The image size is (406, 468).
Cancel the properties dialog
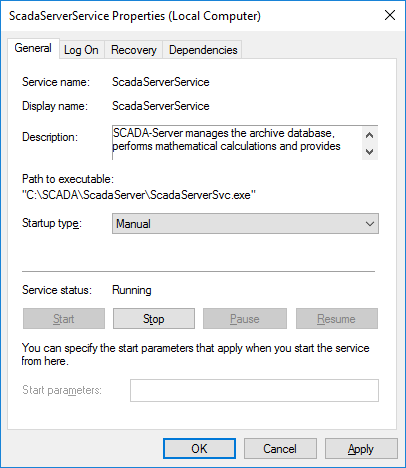point(280,449)
